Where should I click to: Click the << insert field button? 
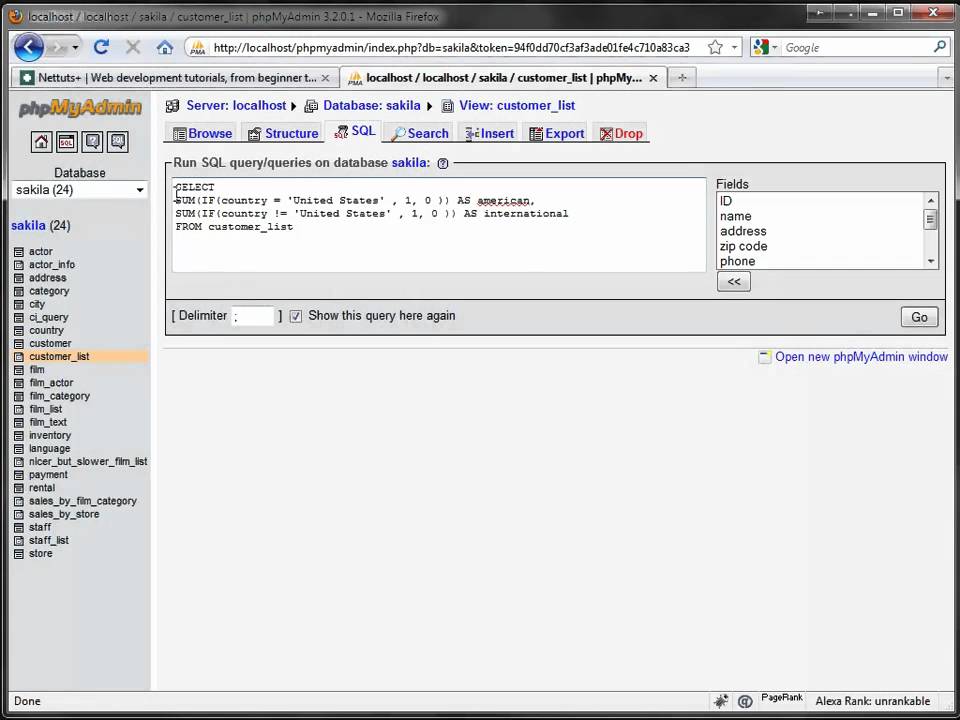point(733,282)
